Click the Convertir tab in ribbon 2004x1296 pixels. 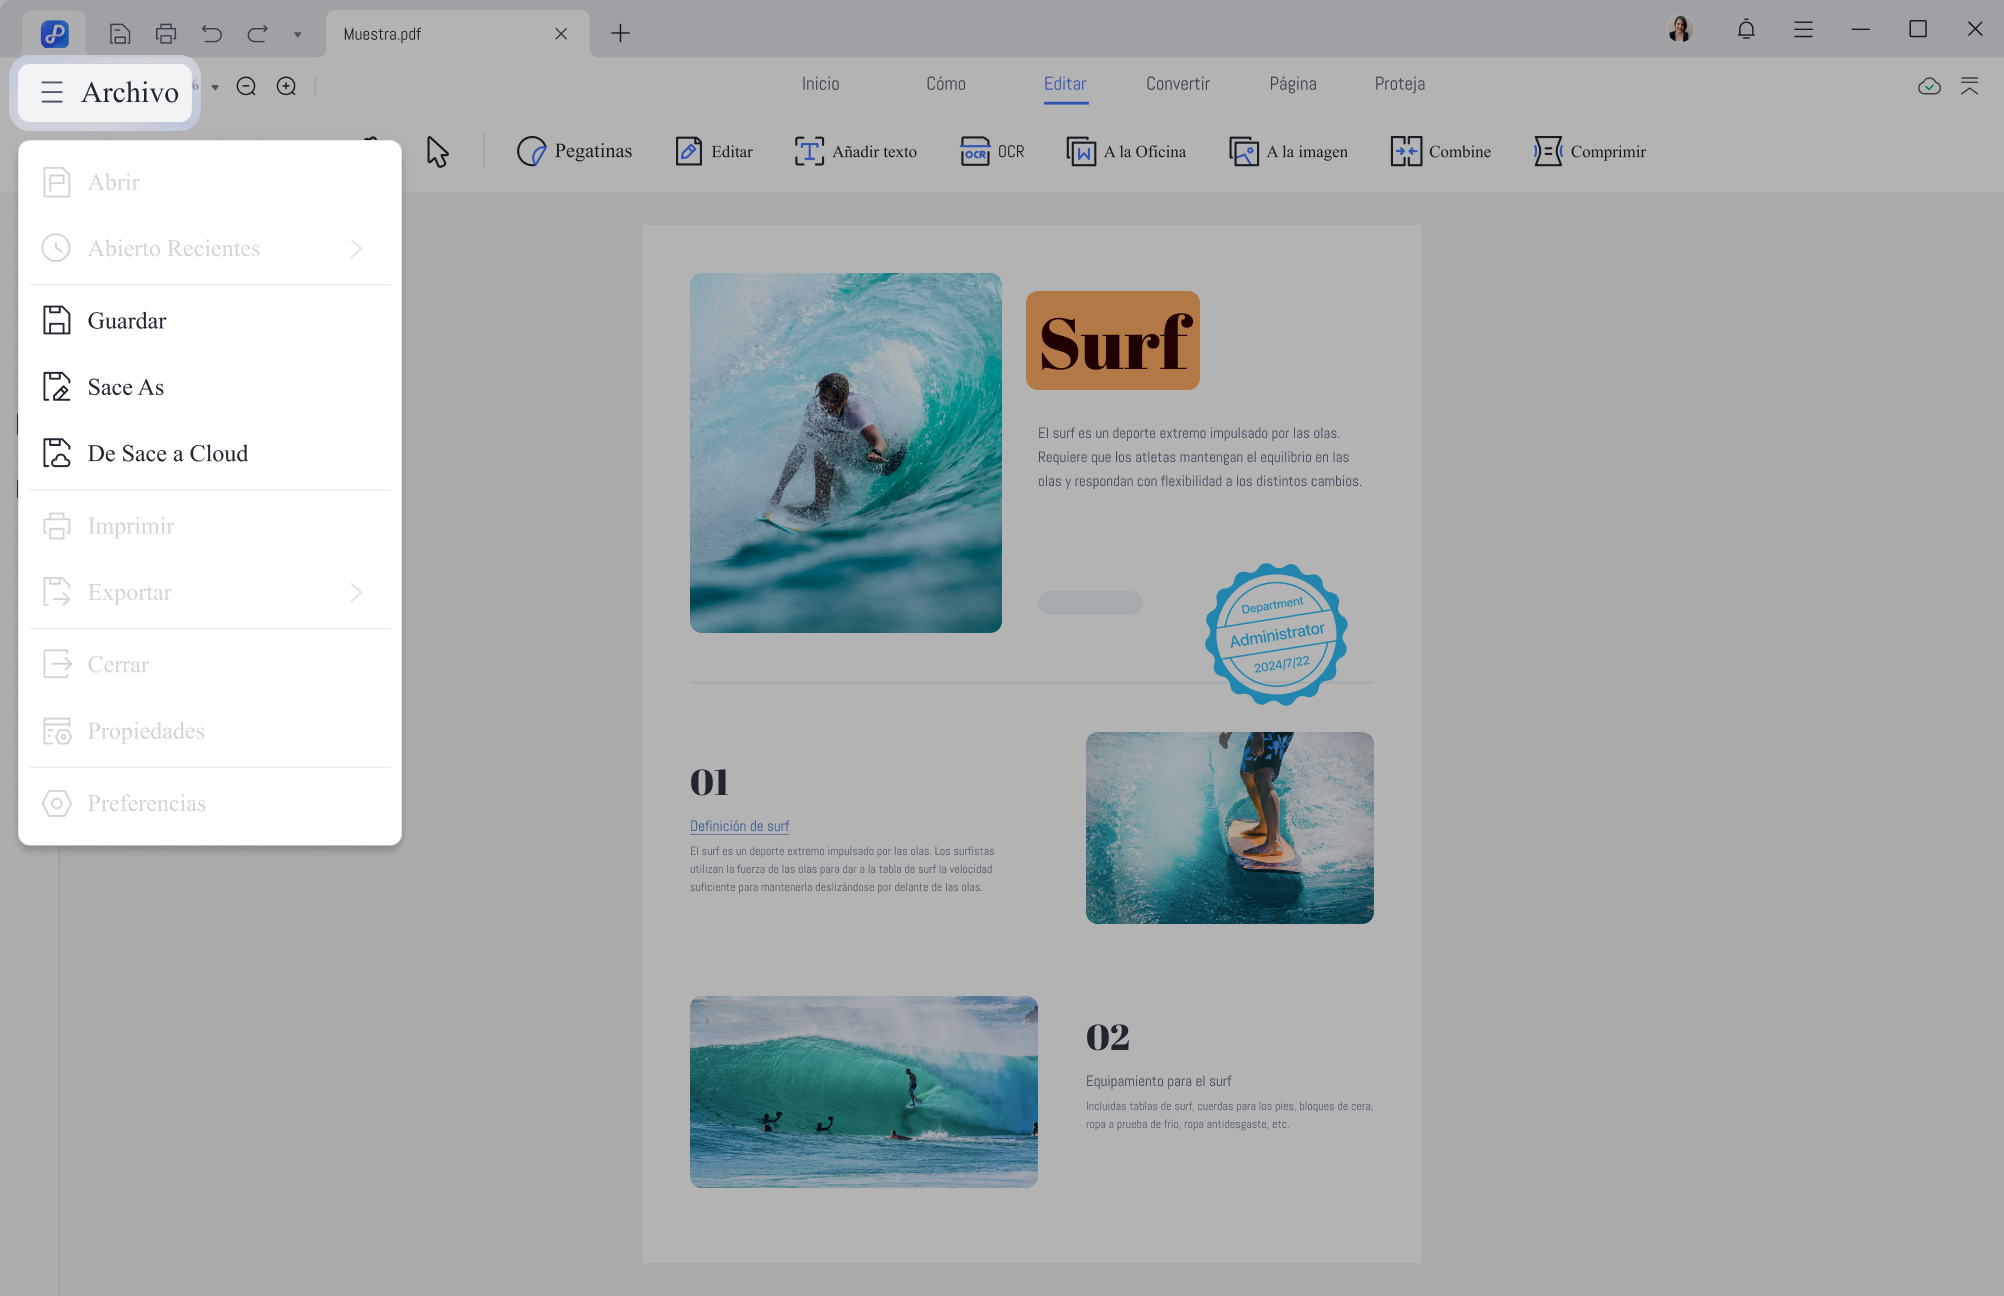point(1177,83)
